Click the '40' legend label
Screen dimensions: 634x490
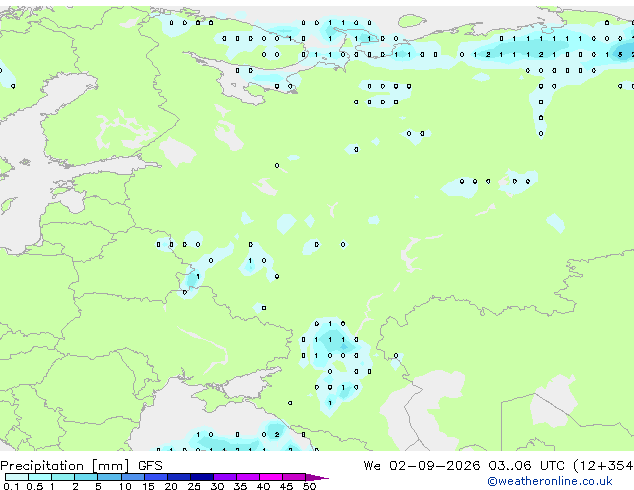pyautogui.click(x=263, y=486)
